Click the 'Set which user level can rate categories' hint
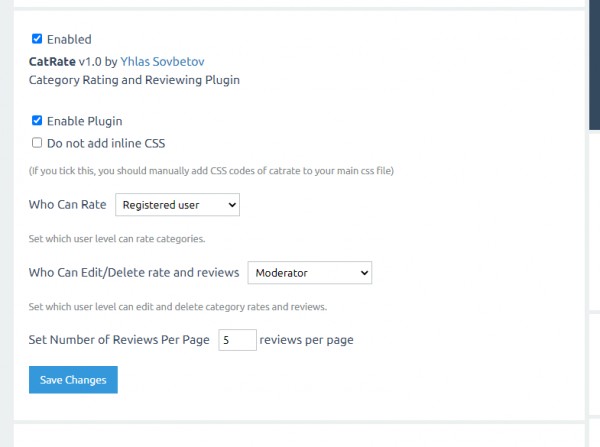The image size is (600, 447). coord(118,238)
